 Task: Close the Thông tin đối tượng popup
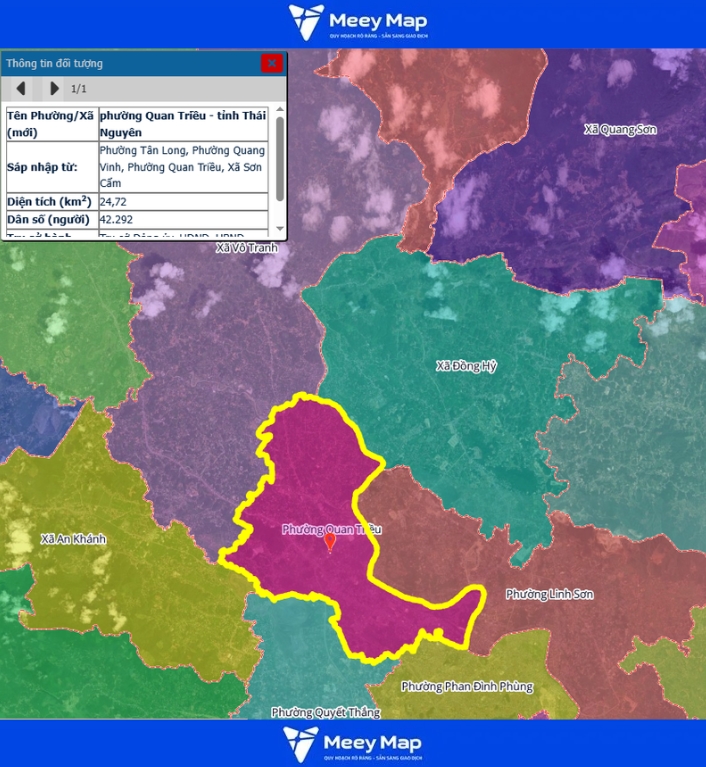(x=271, y=63)
